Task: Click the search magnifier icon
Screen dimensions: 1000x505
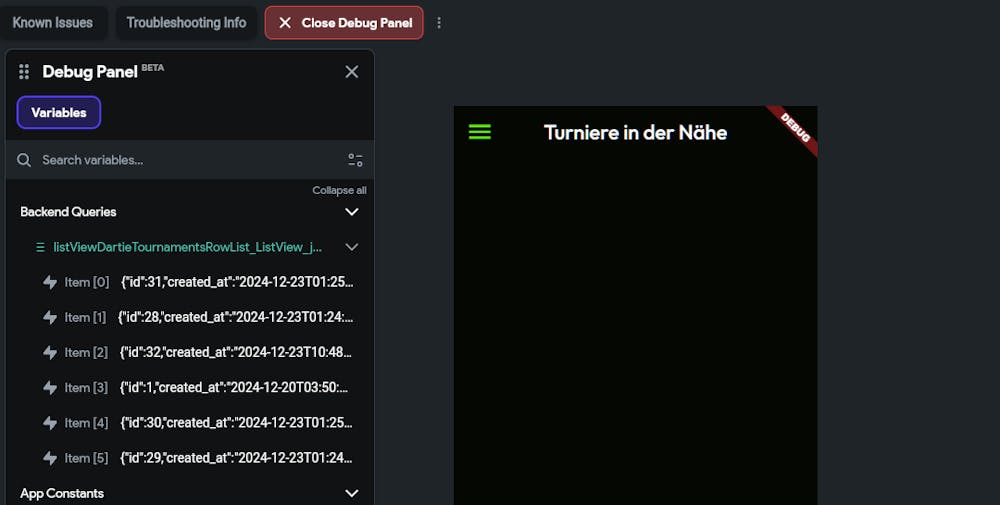Action: point(24,160)
